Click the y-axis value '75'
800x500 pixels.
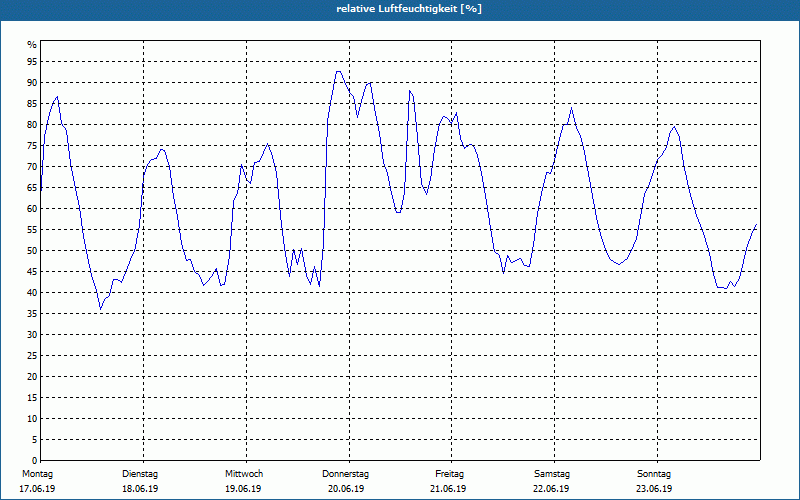coord(32,145)
